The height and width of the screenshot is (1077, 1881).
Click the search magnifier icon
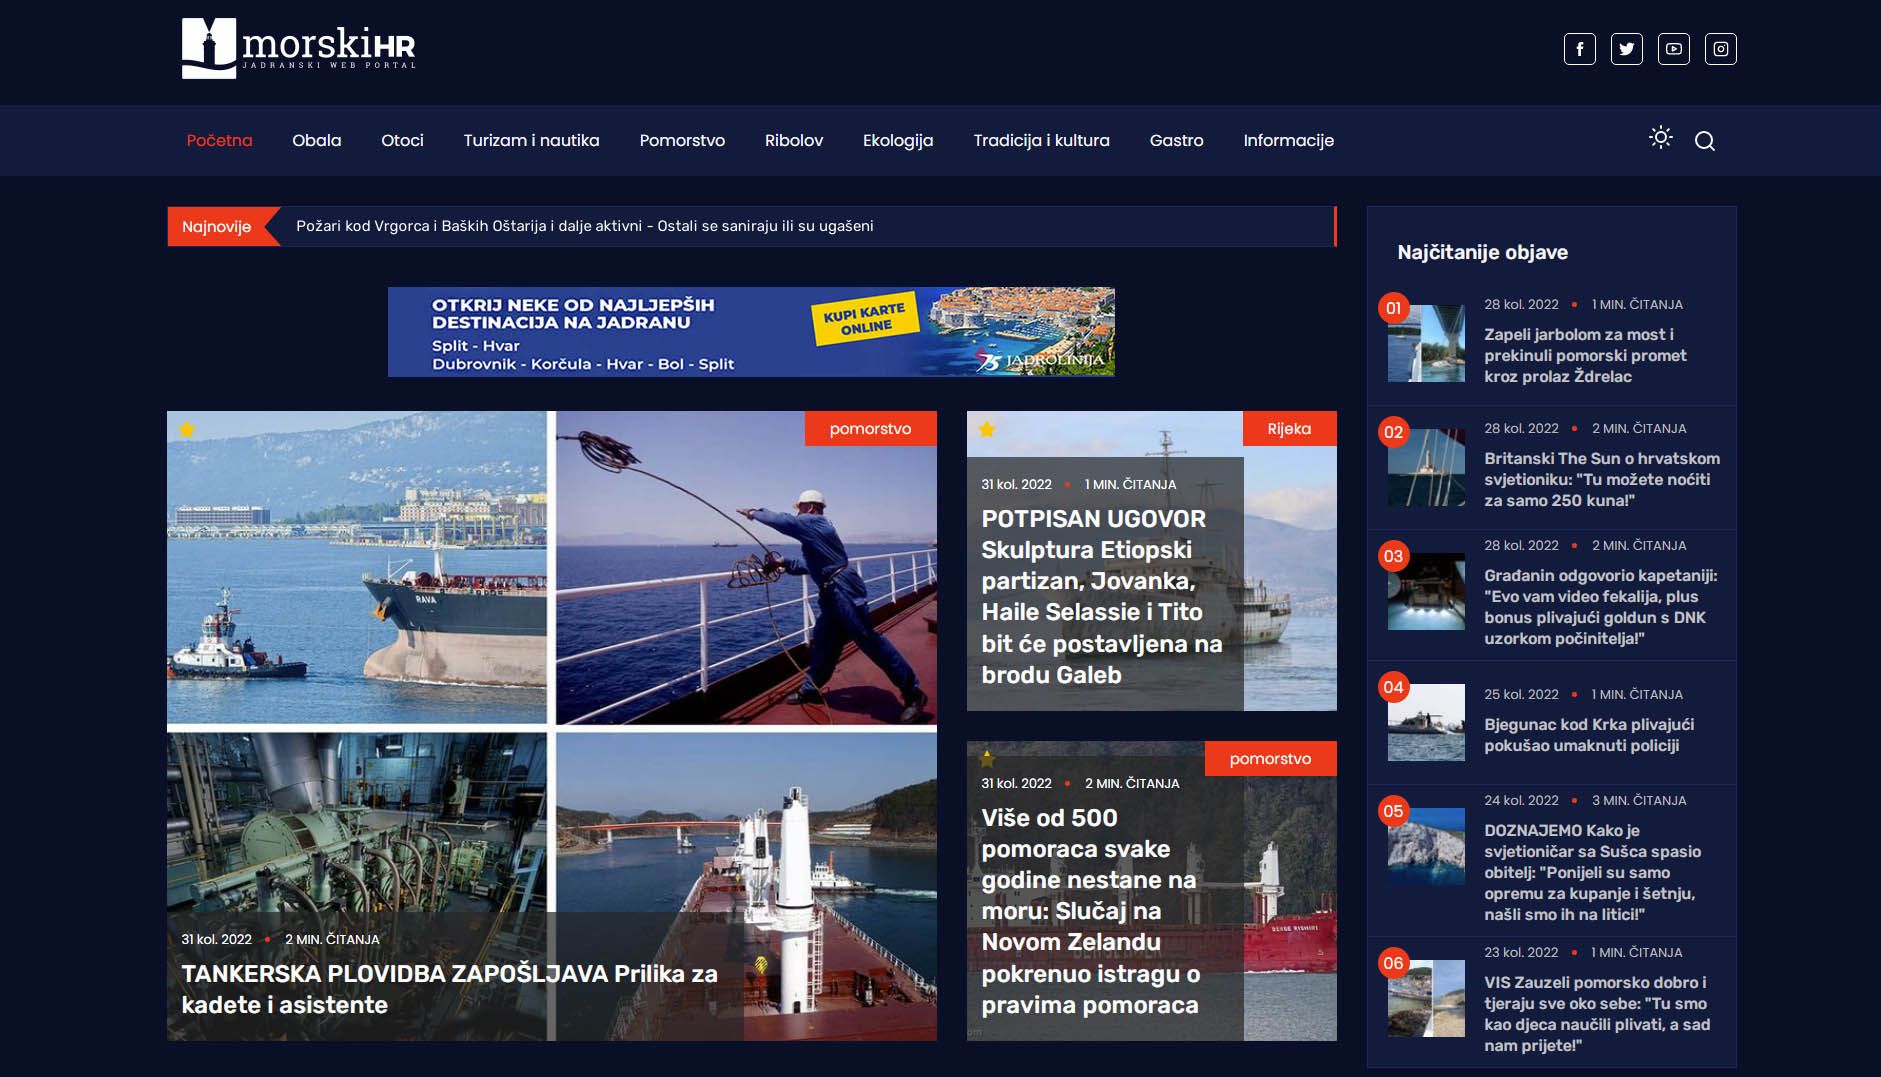point(1704,141)
